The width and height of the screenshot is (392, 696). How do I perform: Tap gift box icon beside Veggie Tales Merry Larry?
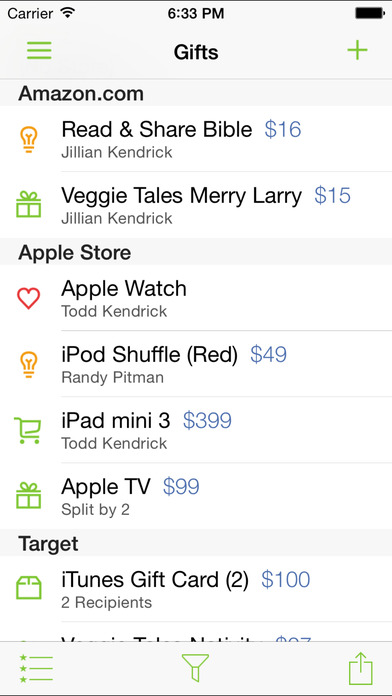29,205
